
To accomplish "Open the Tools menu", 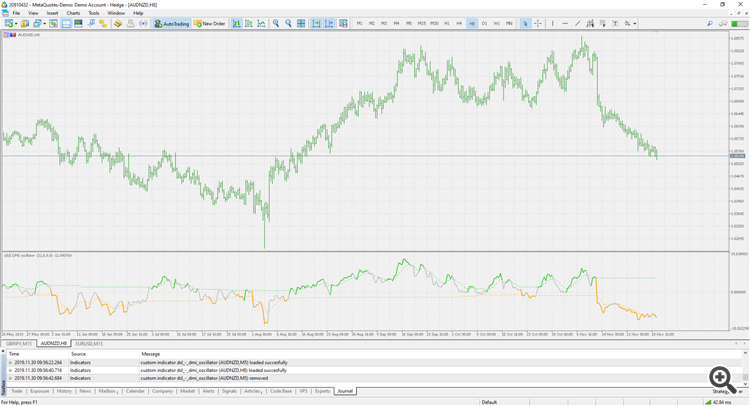I will pyautogui.click(x=94, y=13).
